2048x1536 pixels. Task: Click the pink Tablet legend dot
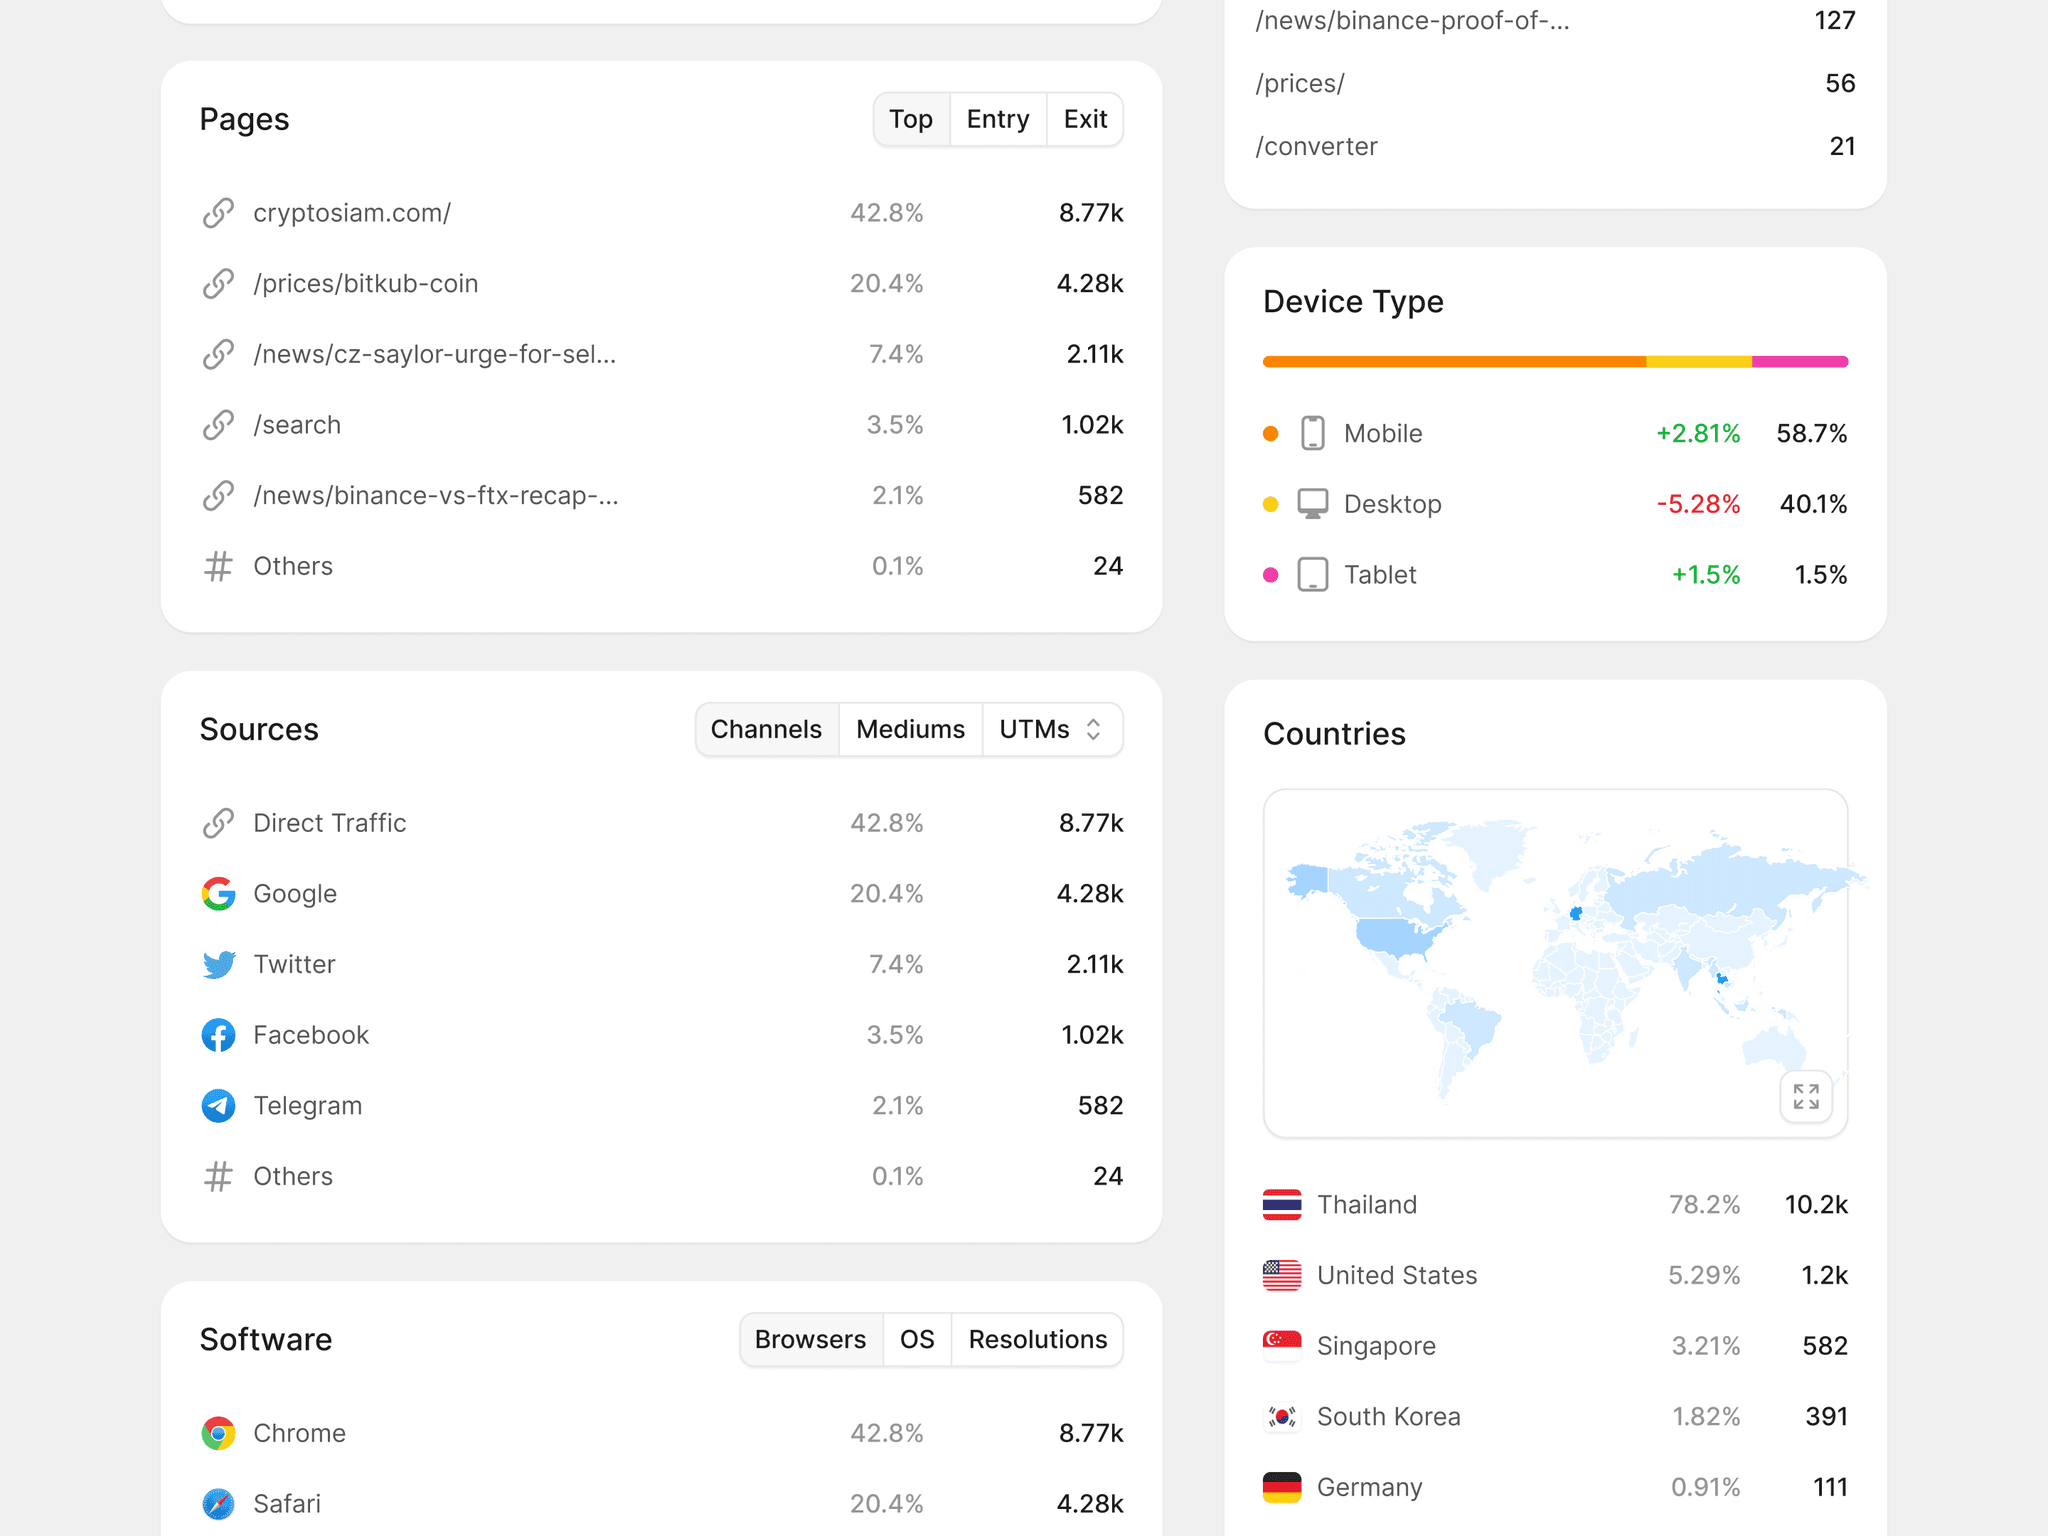(x=1270, y=575)
